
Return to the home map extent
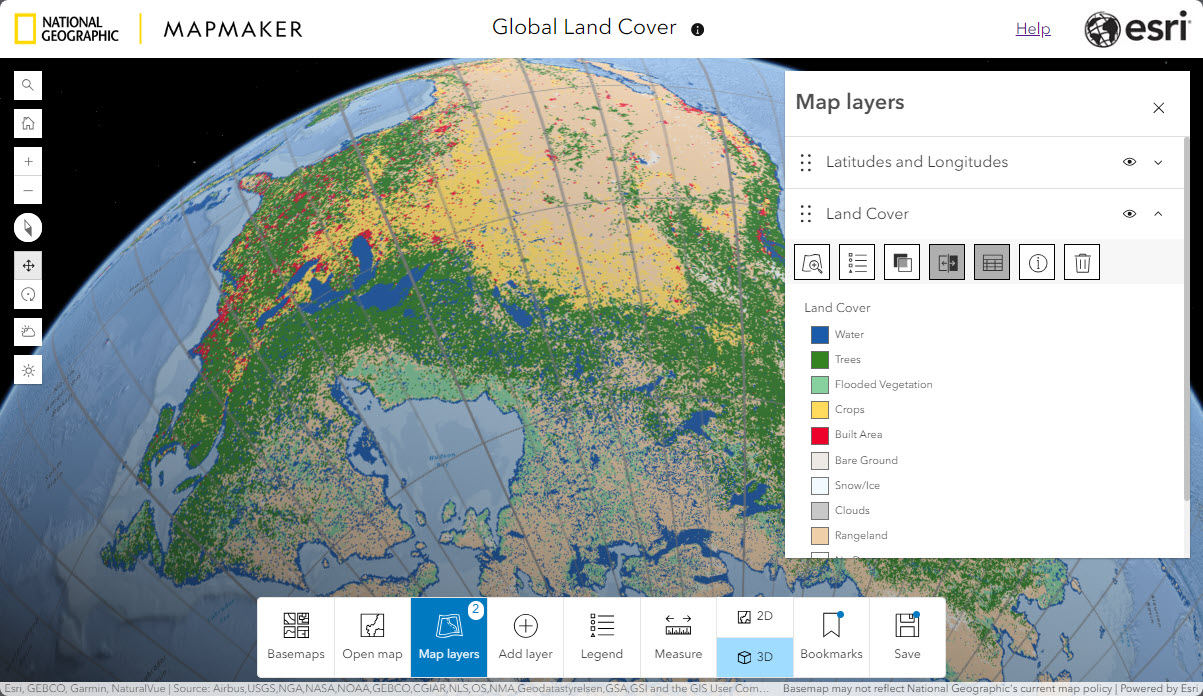click(x=28, y=123)
